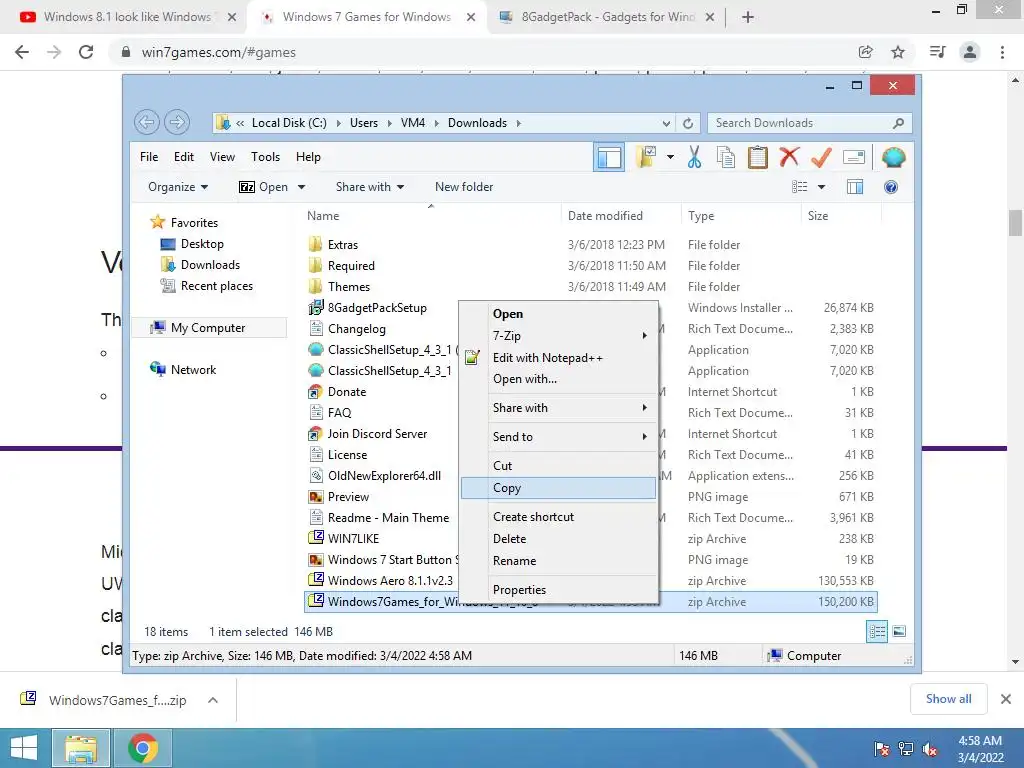The width and height of the screenshot is (1024, 768).
Task: Click the Chrome share page icon
Action: (866, 52)
